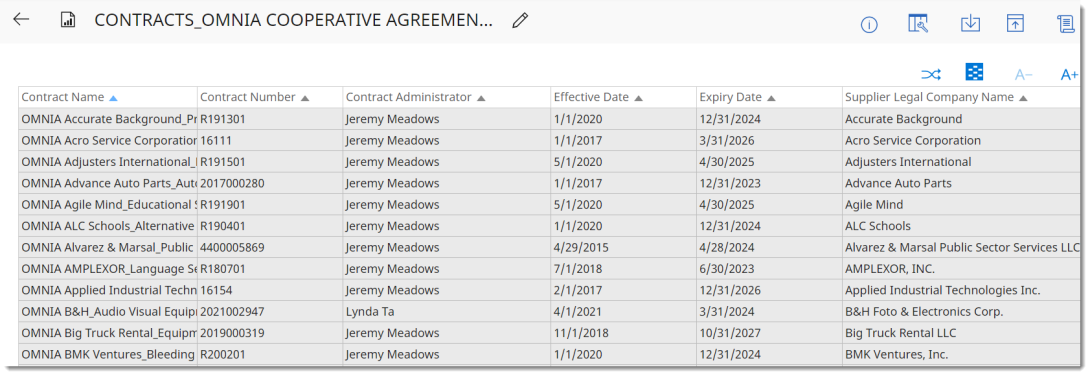Select OMNIA Big Truck Rental row
1090x376 pixels.
coord(549,333)
